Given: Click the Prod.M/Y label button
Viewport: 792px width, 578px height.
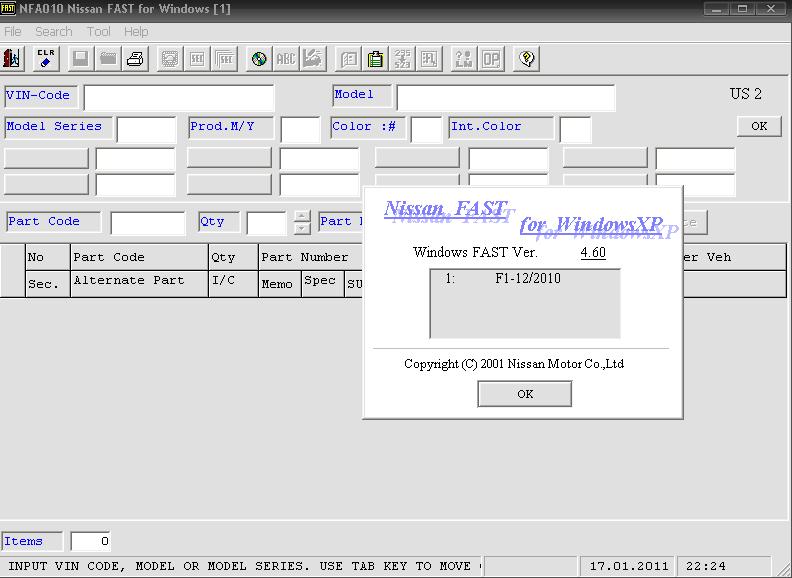Looking at the screenshot, I should (231, 128).
